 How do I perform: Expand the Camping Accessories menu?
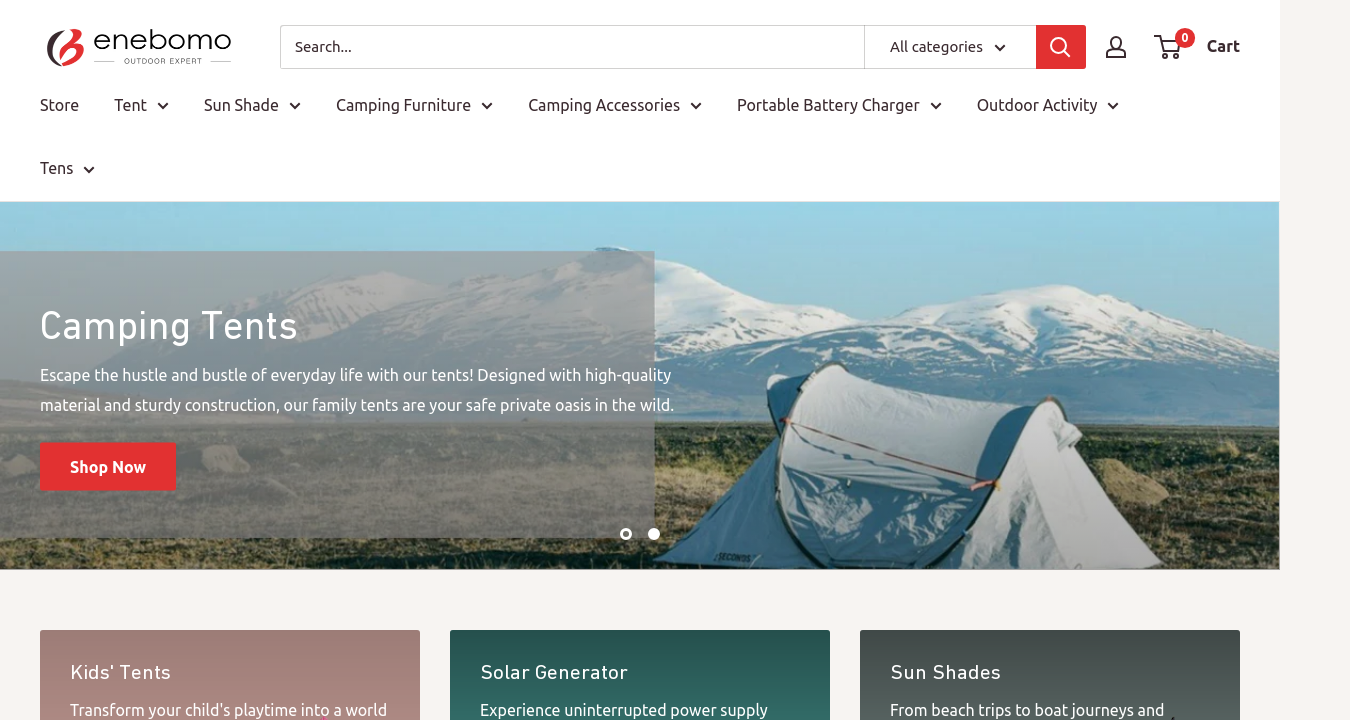615,105
